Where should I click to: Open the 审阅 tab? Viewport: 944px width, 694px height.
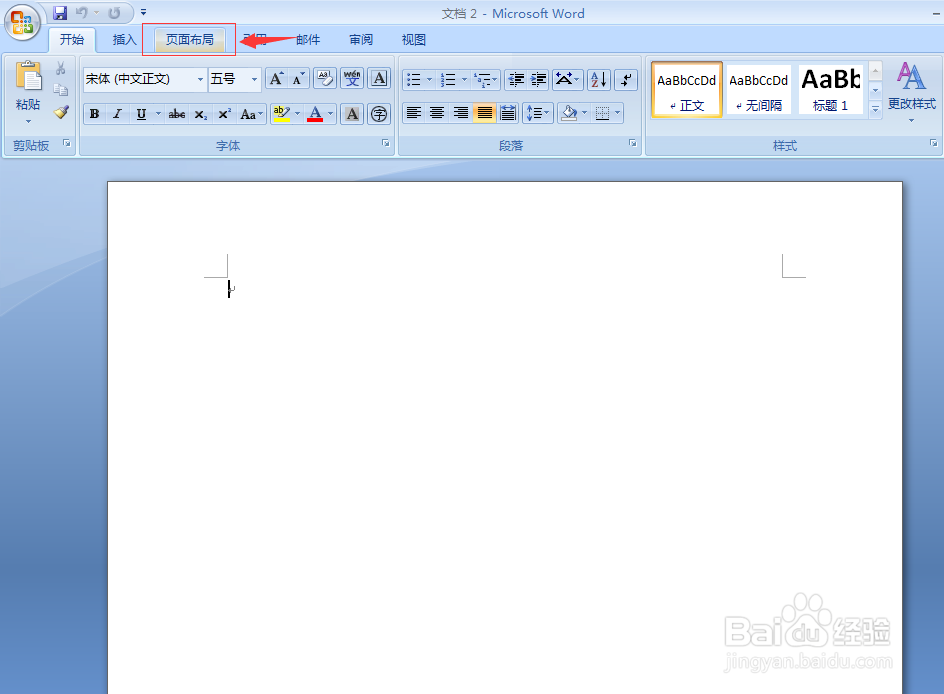pos(361,40)
